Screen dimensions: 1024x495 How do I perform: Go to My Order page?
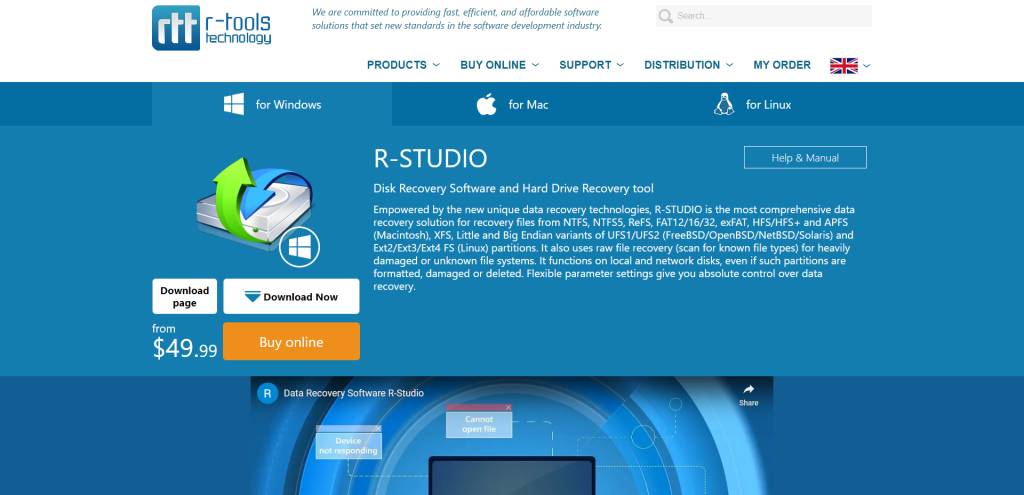782,65
